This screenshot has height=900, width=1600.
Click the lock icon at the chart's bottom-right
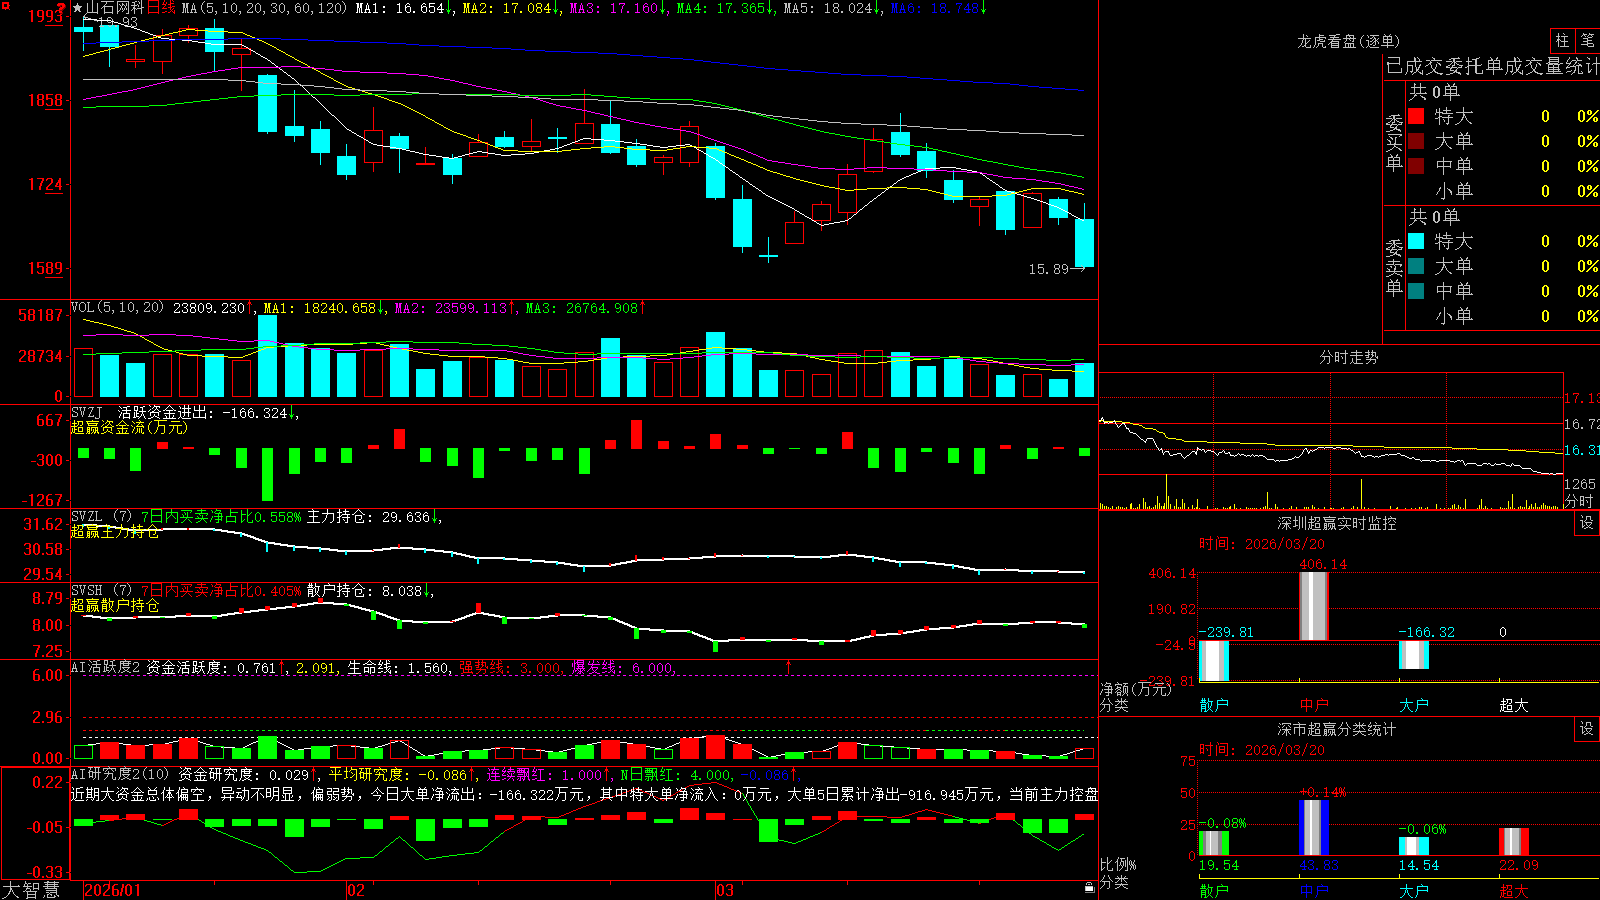click(x=1090, y=888)
